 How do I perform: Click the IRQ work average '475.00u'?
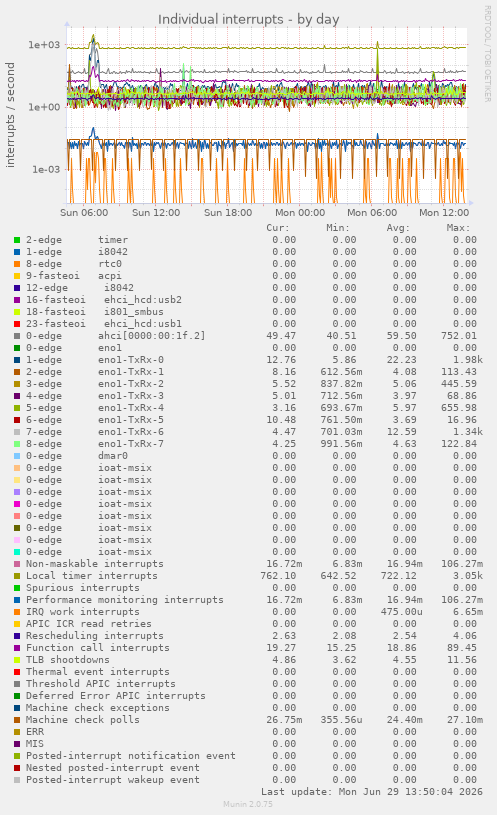pyautogui.click(x=401, y=612)
